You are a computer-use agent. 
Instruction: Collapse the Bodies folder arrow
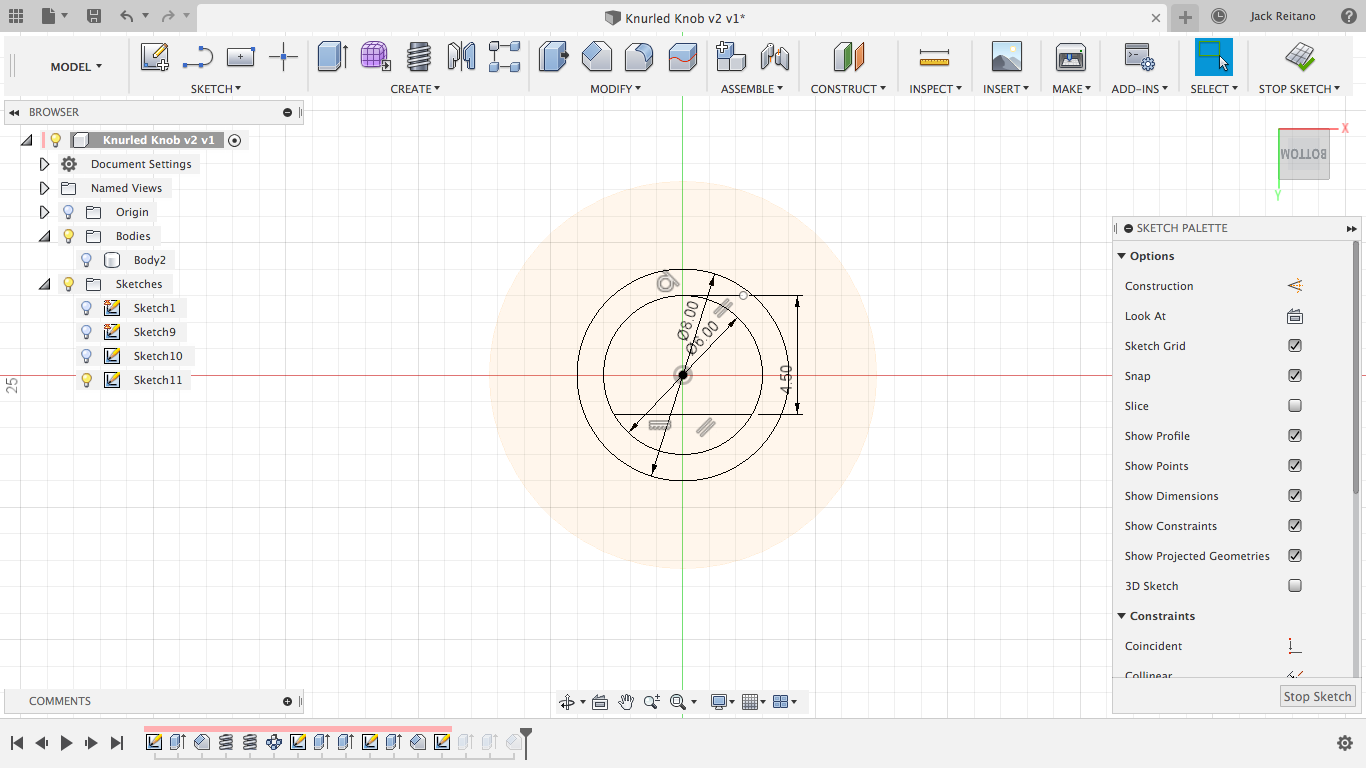click(44, 236)
